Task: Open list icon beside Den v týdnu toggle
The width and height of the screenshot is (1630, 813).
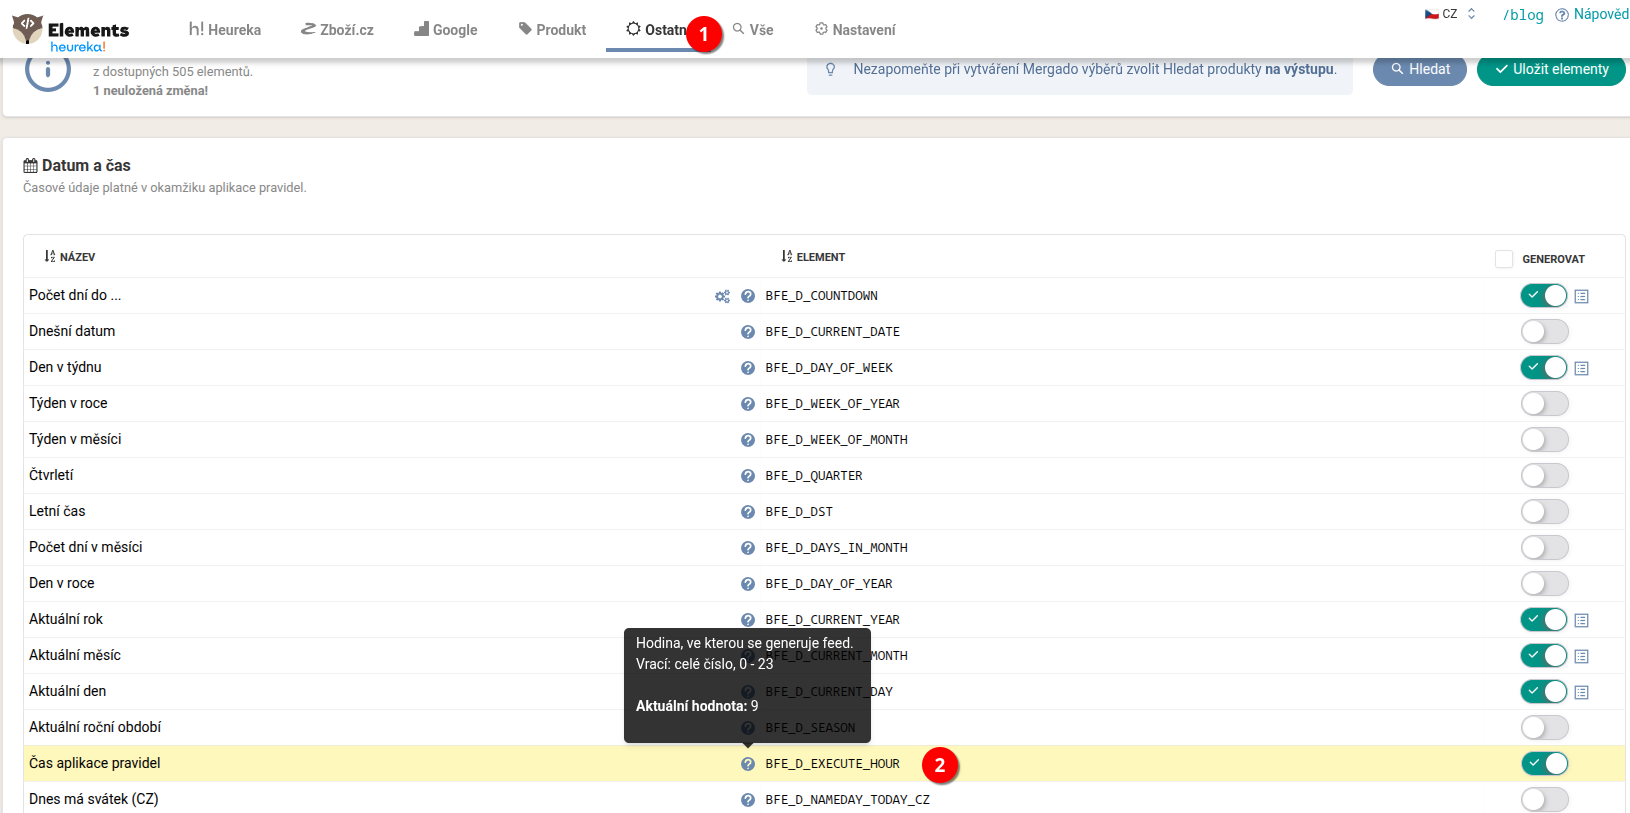Action: coord(1581,368)
